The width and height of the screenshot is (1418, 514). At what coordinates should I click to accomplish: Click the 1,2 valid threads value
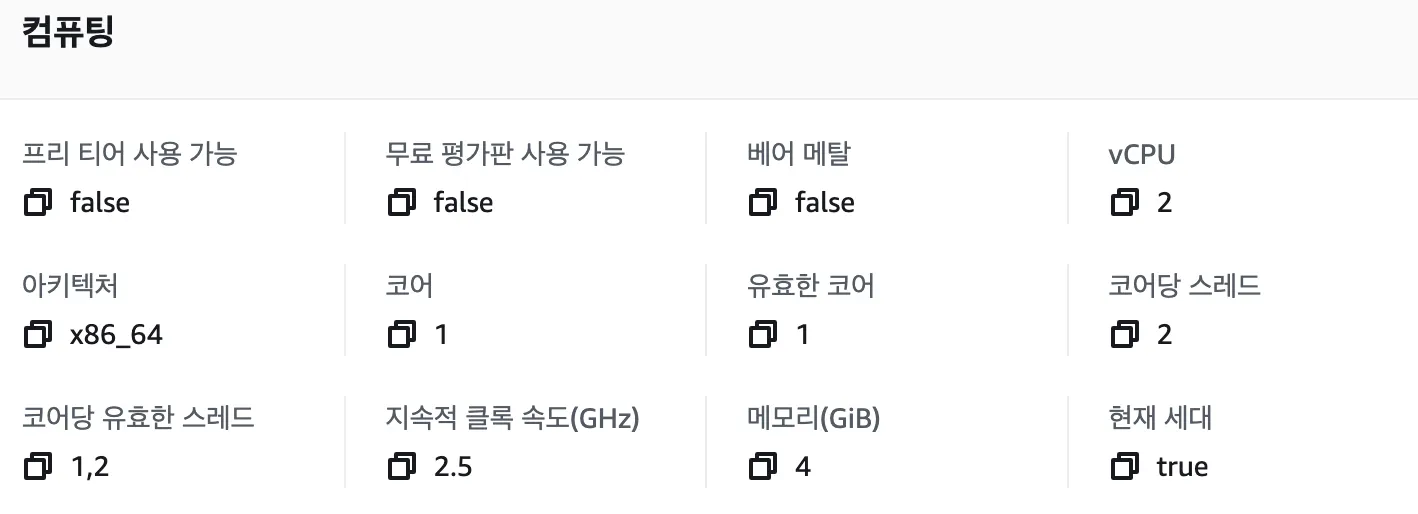click(89, 467)
